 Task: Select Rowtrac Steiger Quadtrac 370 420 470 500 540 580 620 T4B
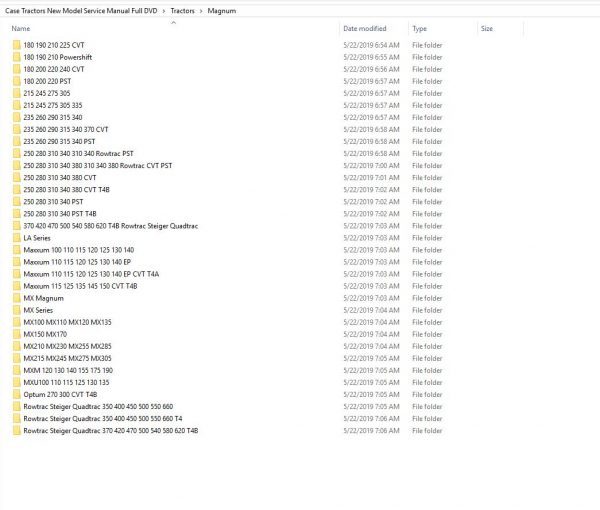coord(111,431)
